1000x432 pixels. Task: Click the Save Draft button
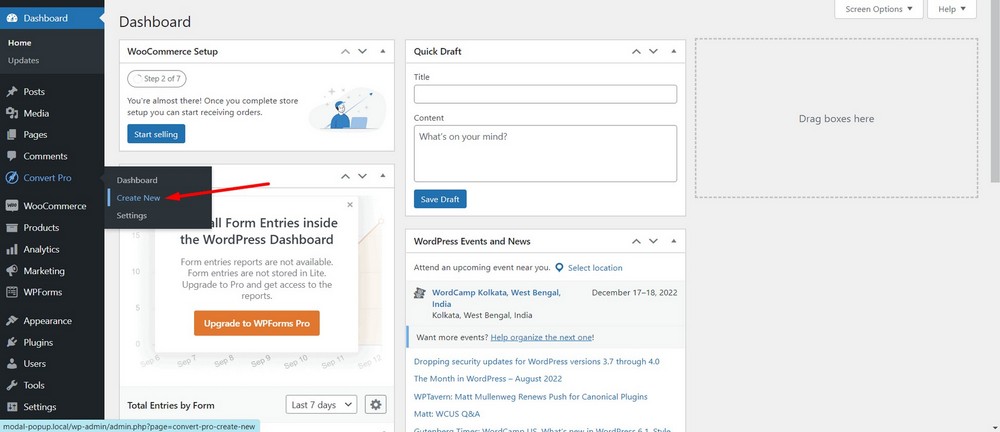pyautogui.click(x=440, y=199)
